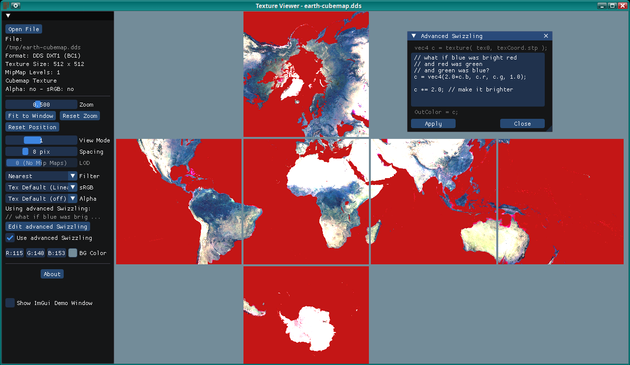Screen dimensions: 630x365
Task: Click the B:153 background color field
Action: pyautogui.click(x=56, y=253)
